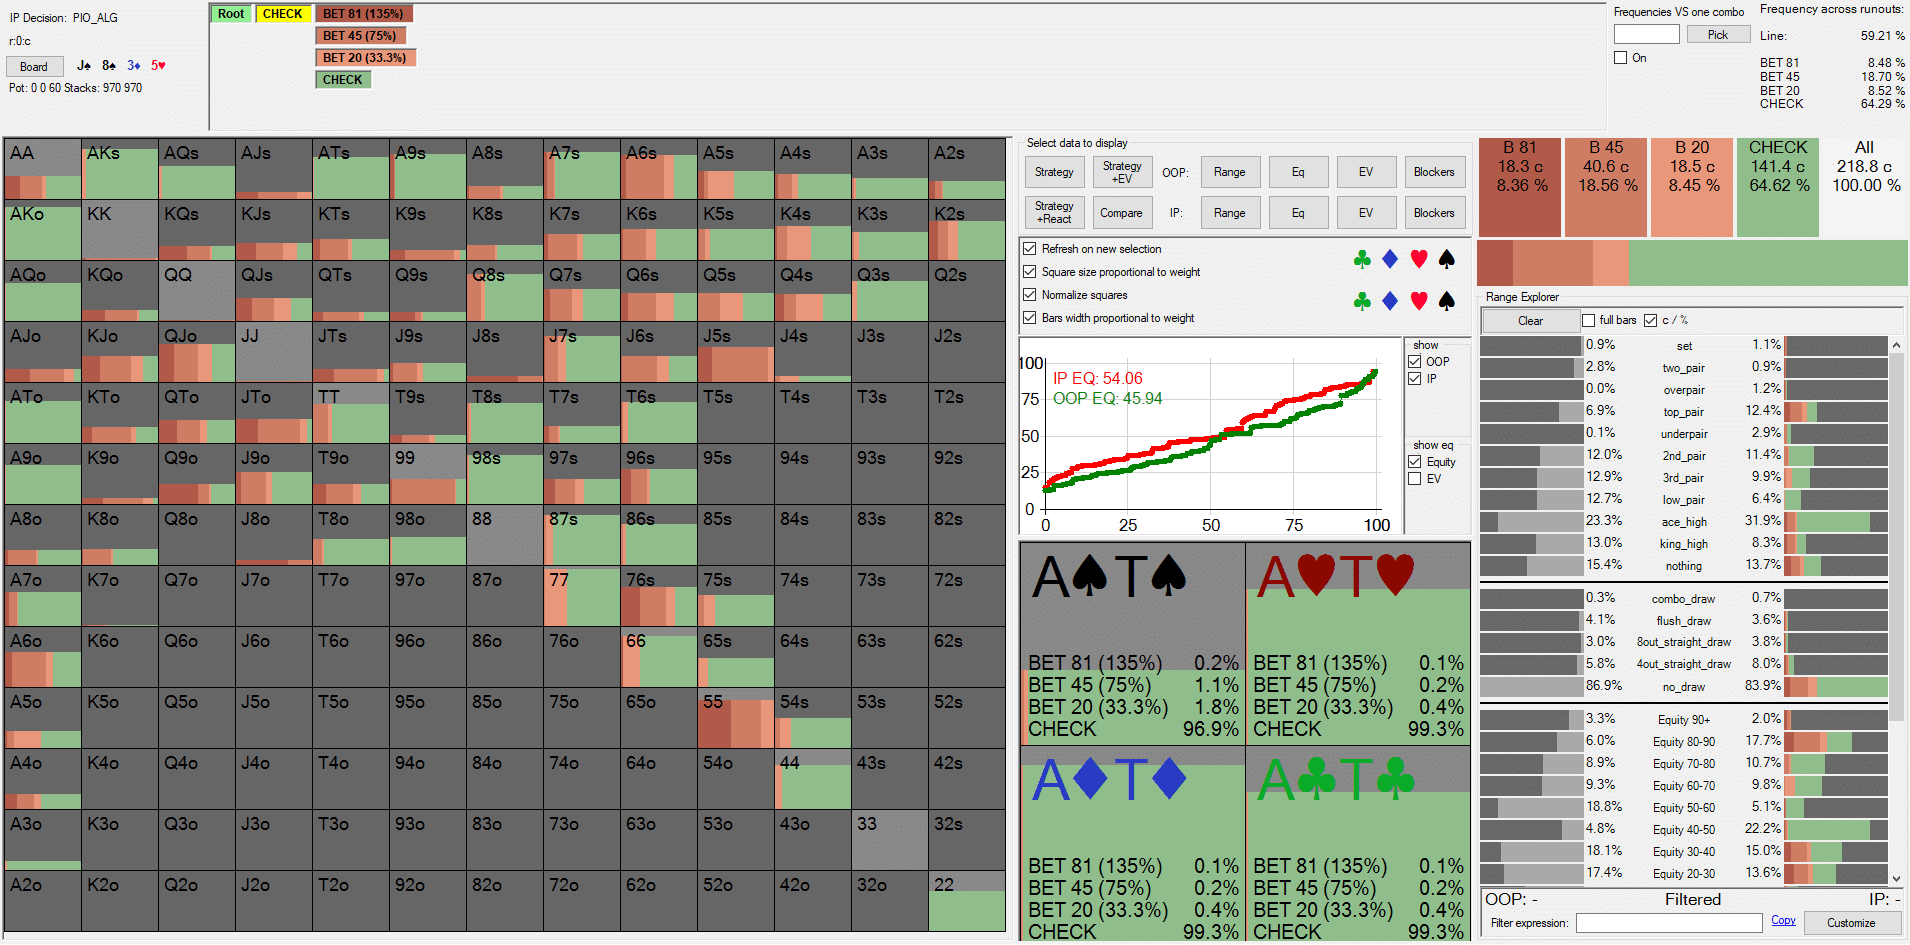This screenshot has width=1910, height=945.
Task: Click the Filter expression input field
Action: tap(1668, 923)
